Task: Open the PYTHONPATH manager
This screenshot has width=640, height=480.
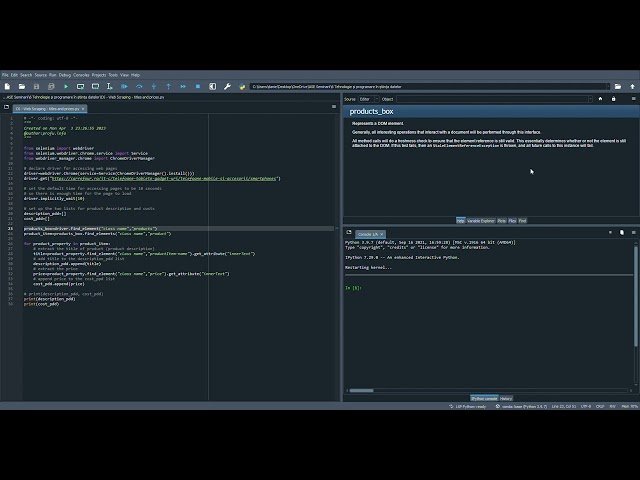Action: click(242, 87)
